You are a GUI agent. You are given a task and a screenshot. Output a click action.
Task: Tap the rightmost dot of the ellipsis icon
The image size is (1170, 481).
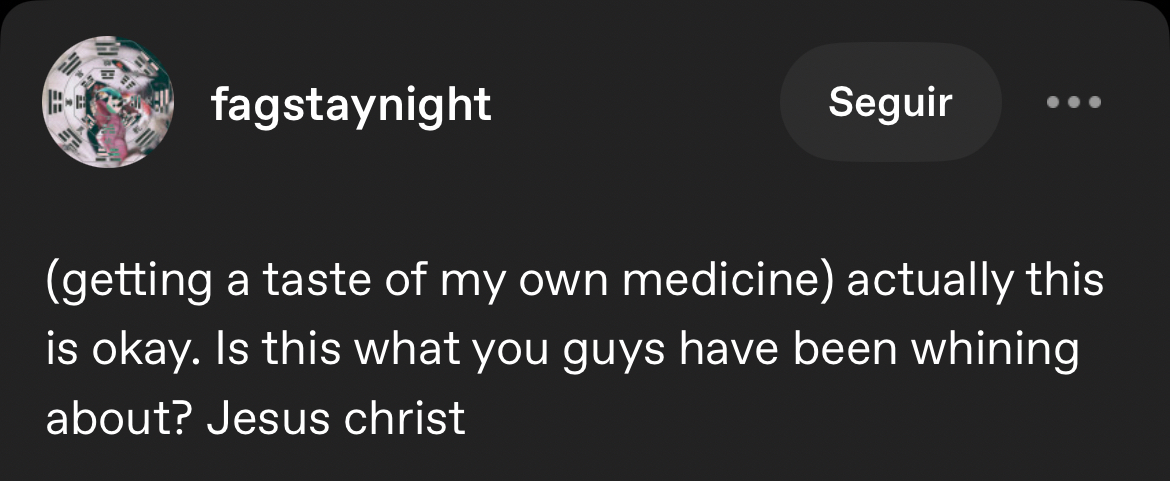click(1094, 102)
